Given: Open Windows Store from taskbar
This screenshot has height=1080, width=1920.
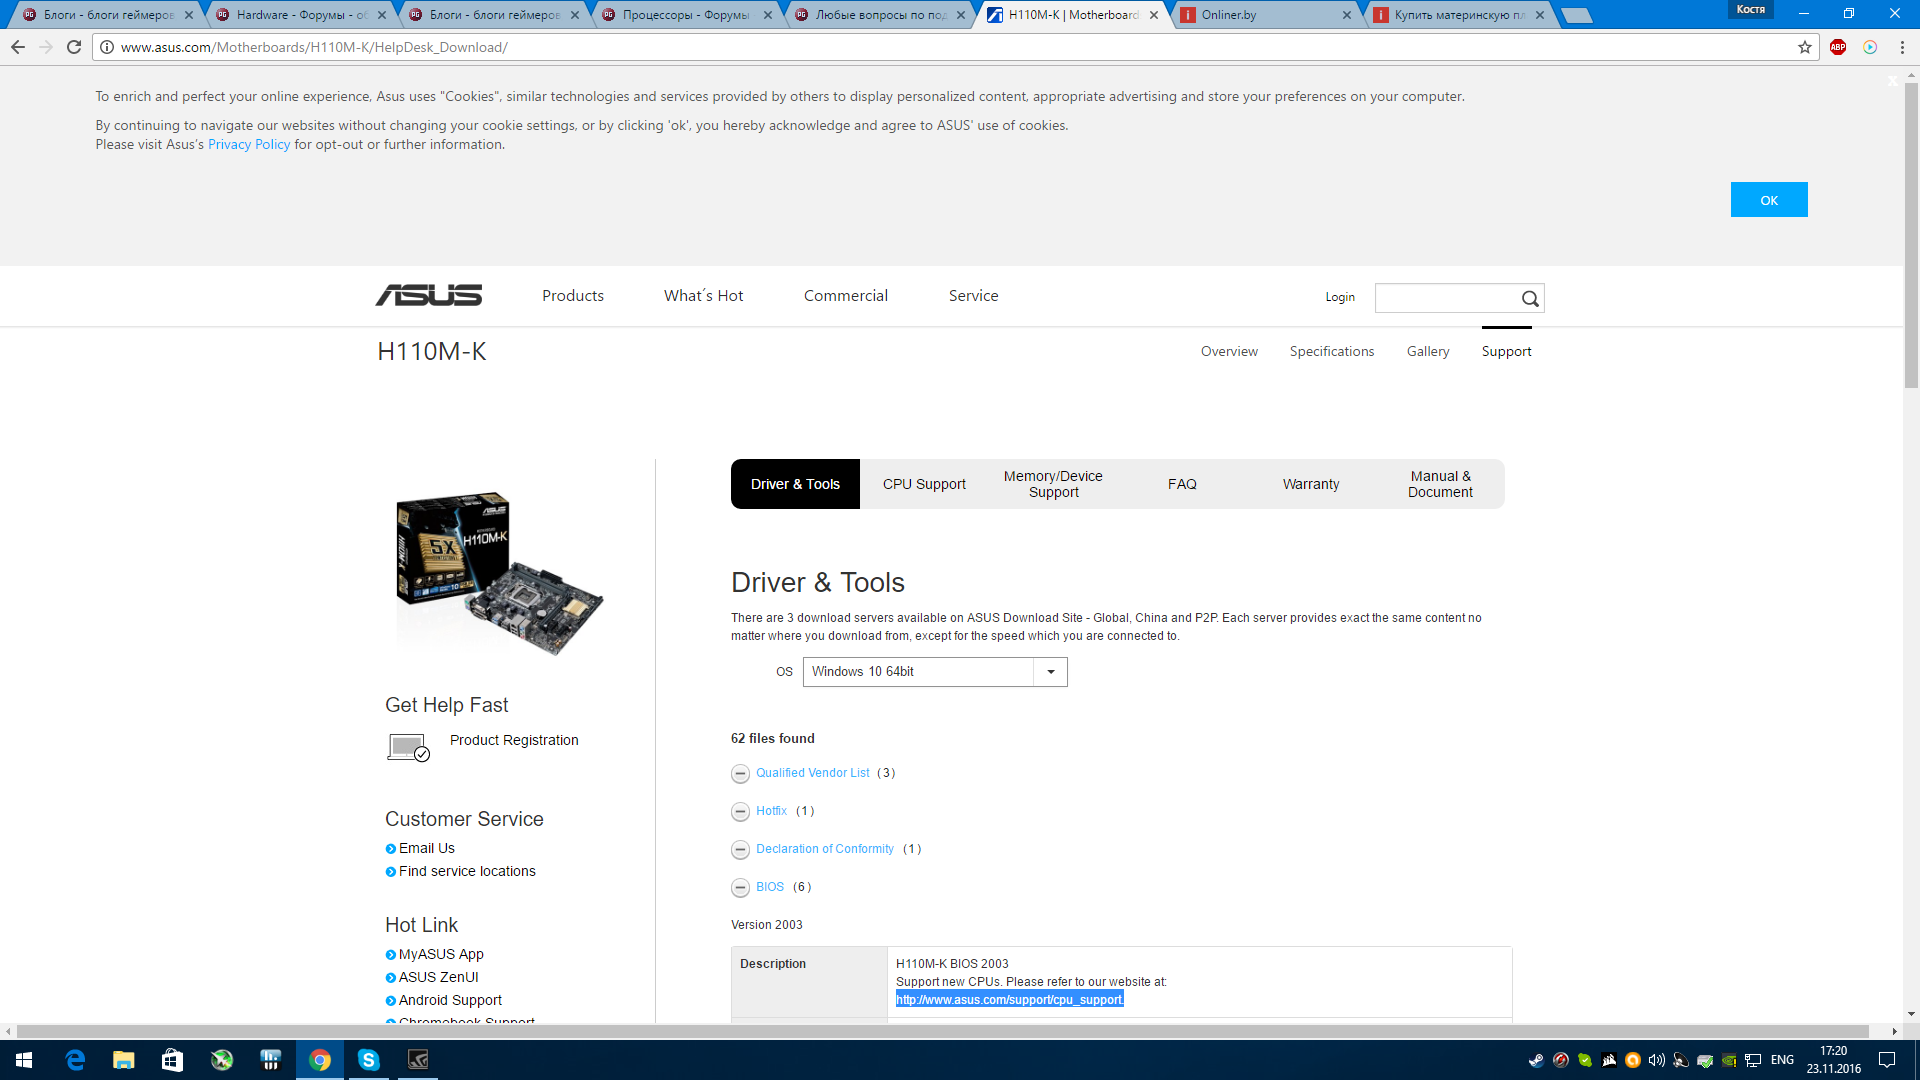Looking at the screenshot, I should tap(172, 1060).
